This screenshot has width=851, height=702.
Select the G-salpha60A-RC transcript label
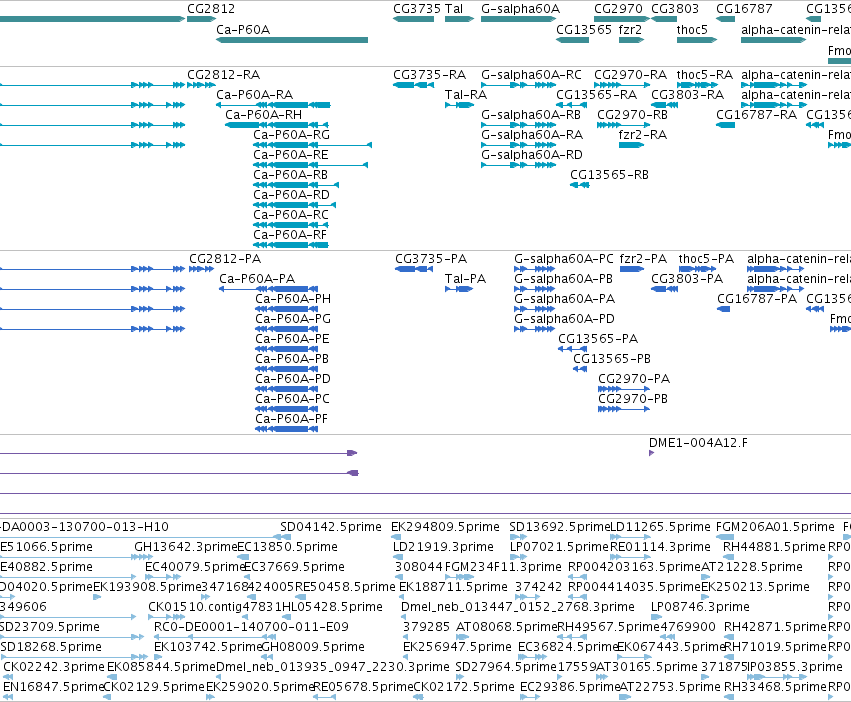pos(531,74)
